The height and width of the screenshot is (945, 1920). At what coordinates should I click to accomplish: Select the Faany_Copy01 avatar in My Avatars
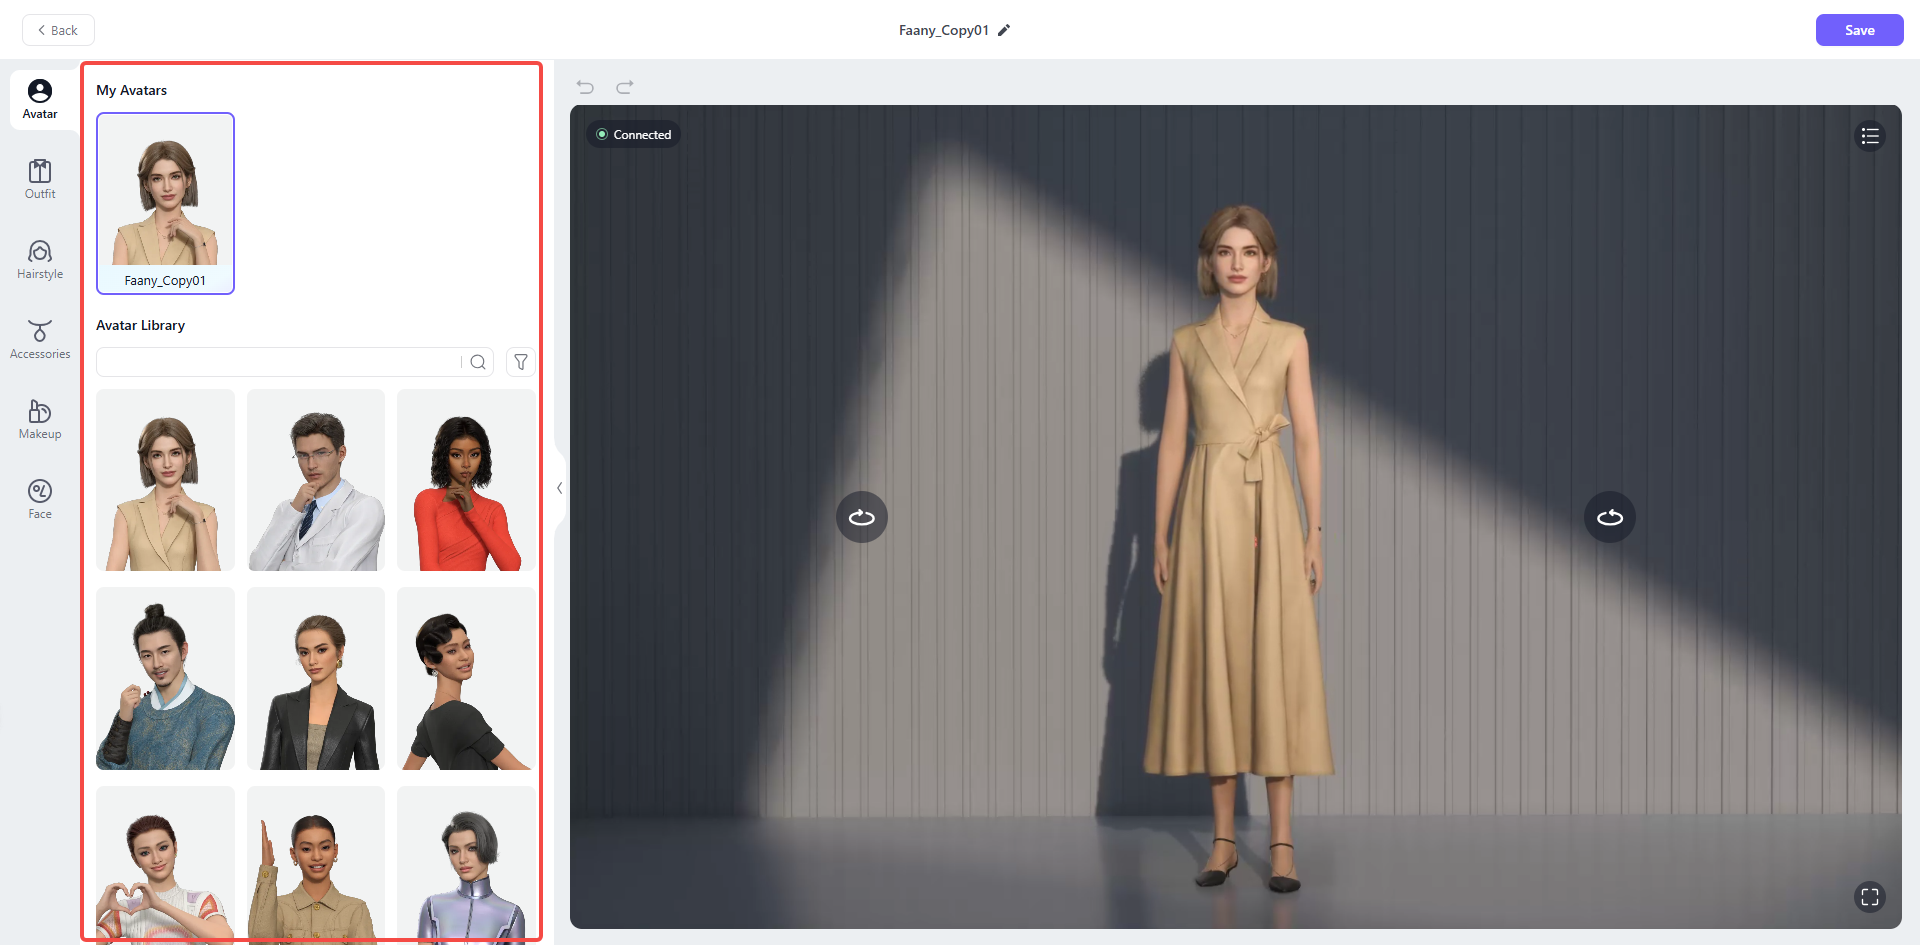[x=165, y=203]
